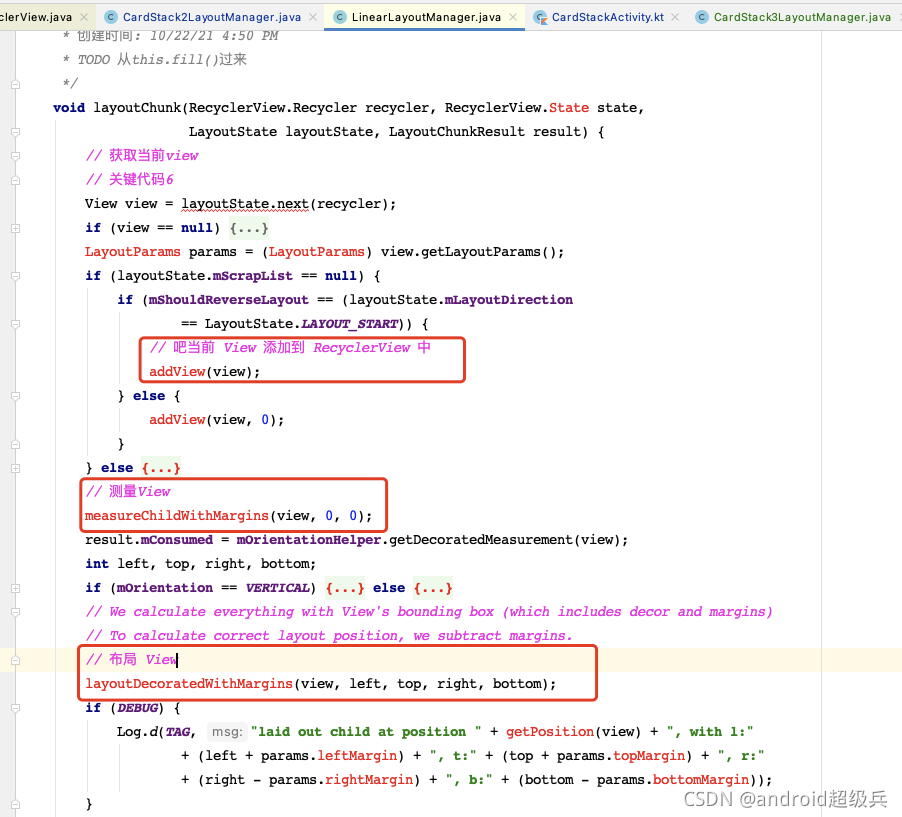Image resolution: width=902 pixels, height=817 pixels.
Task: Expand the last folded {...} on the mOrientation line
Action: pos(433,588)
